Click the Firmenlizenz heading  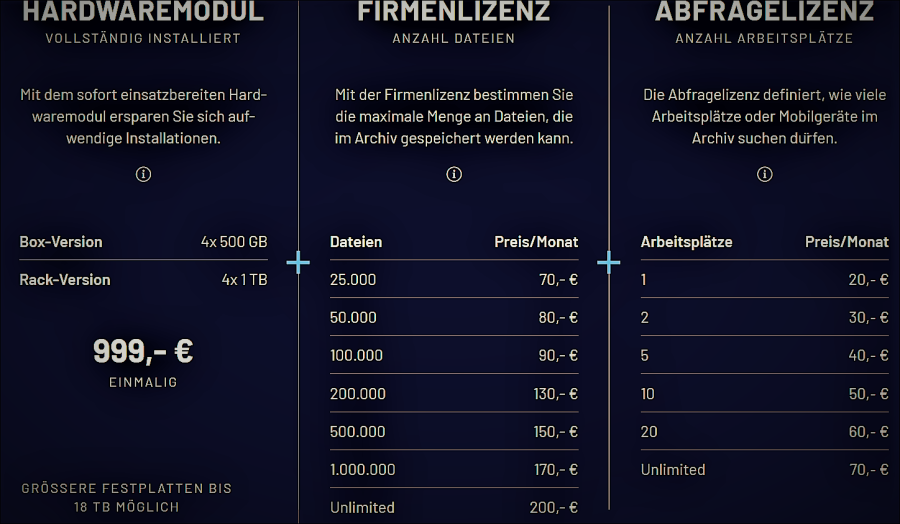pyautogui.click(x=454, y=12)
